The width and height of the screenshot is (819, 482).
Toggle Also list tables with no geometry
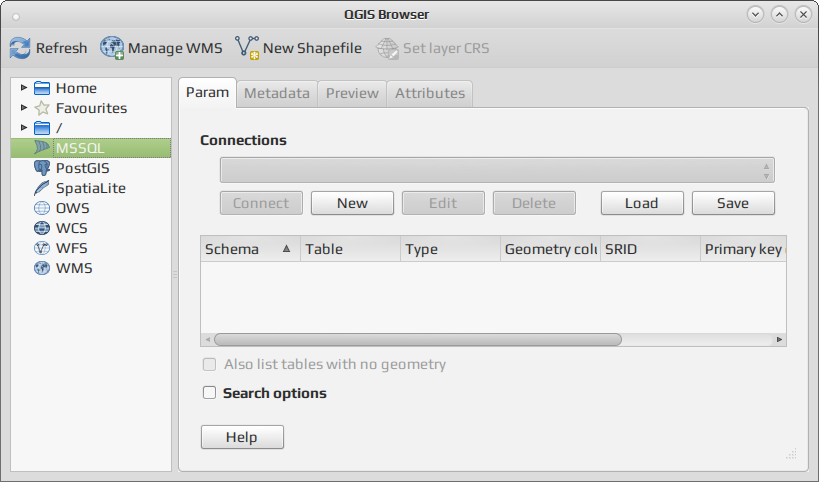coord(209,365)
